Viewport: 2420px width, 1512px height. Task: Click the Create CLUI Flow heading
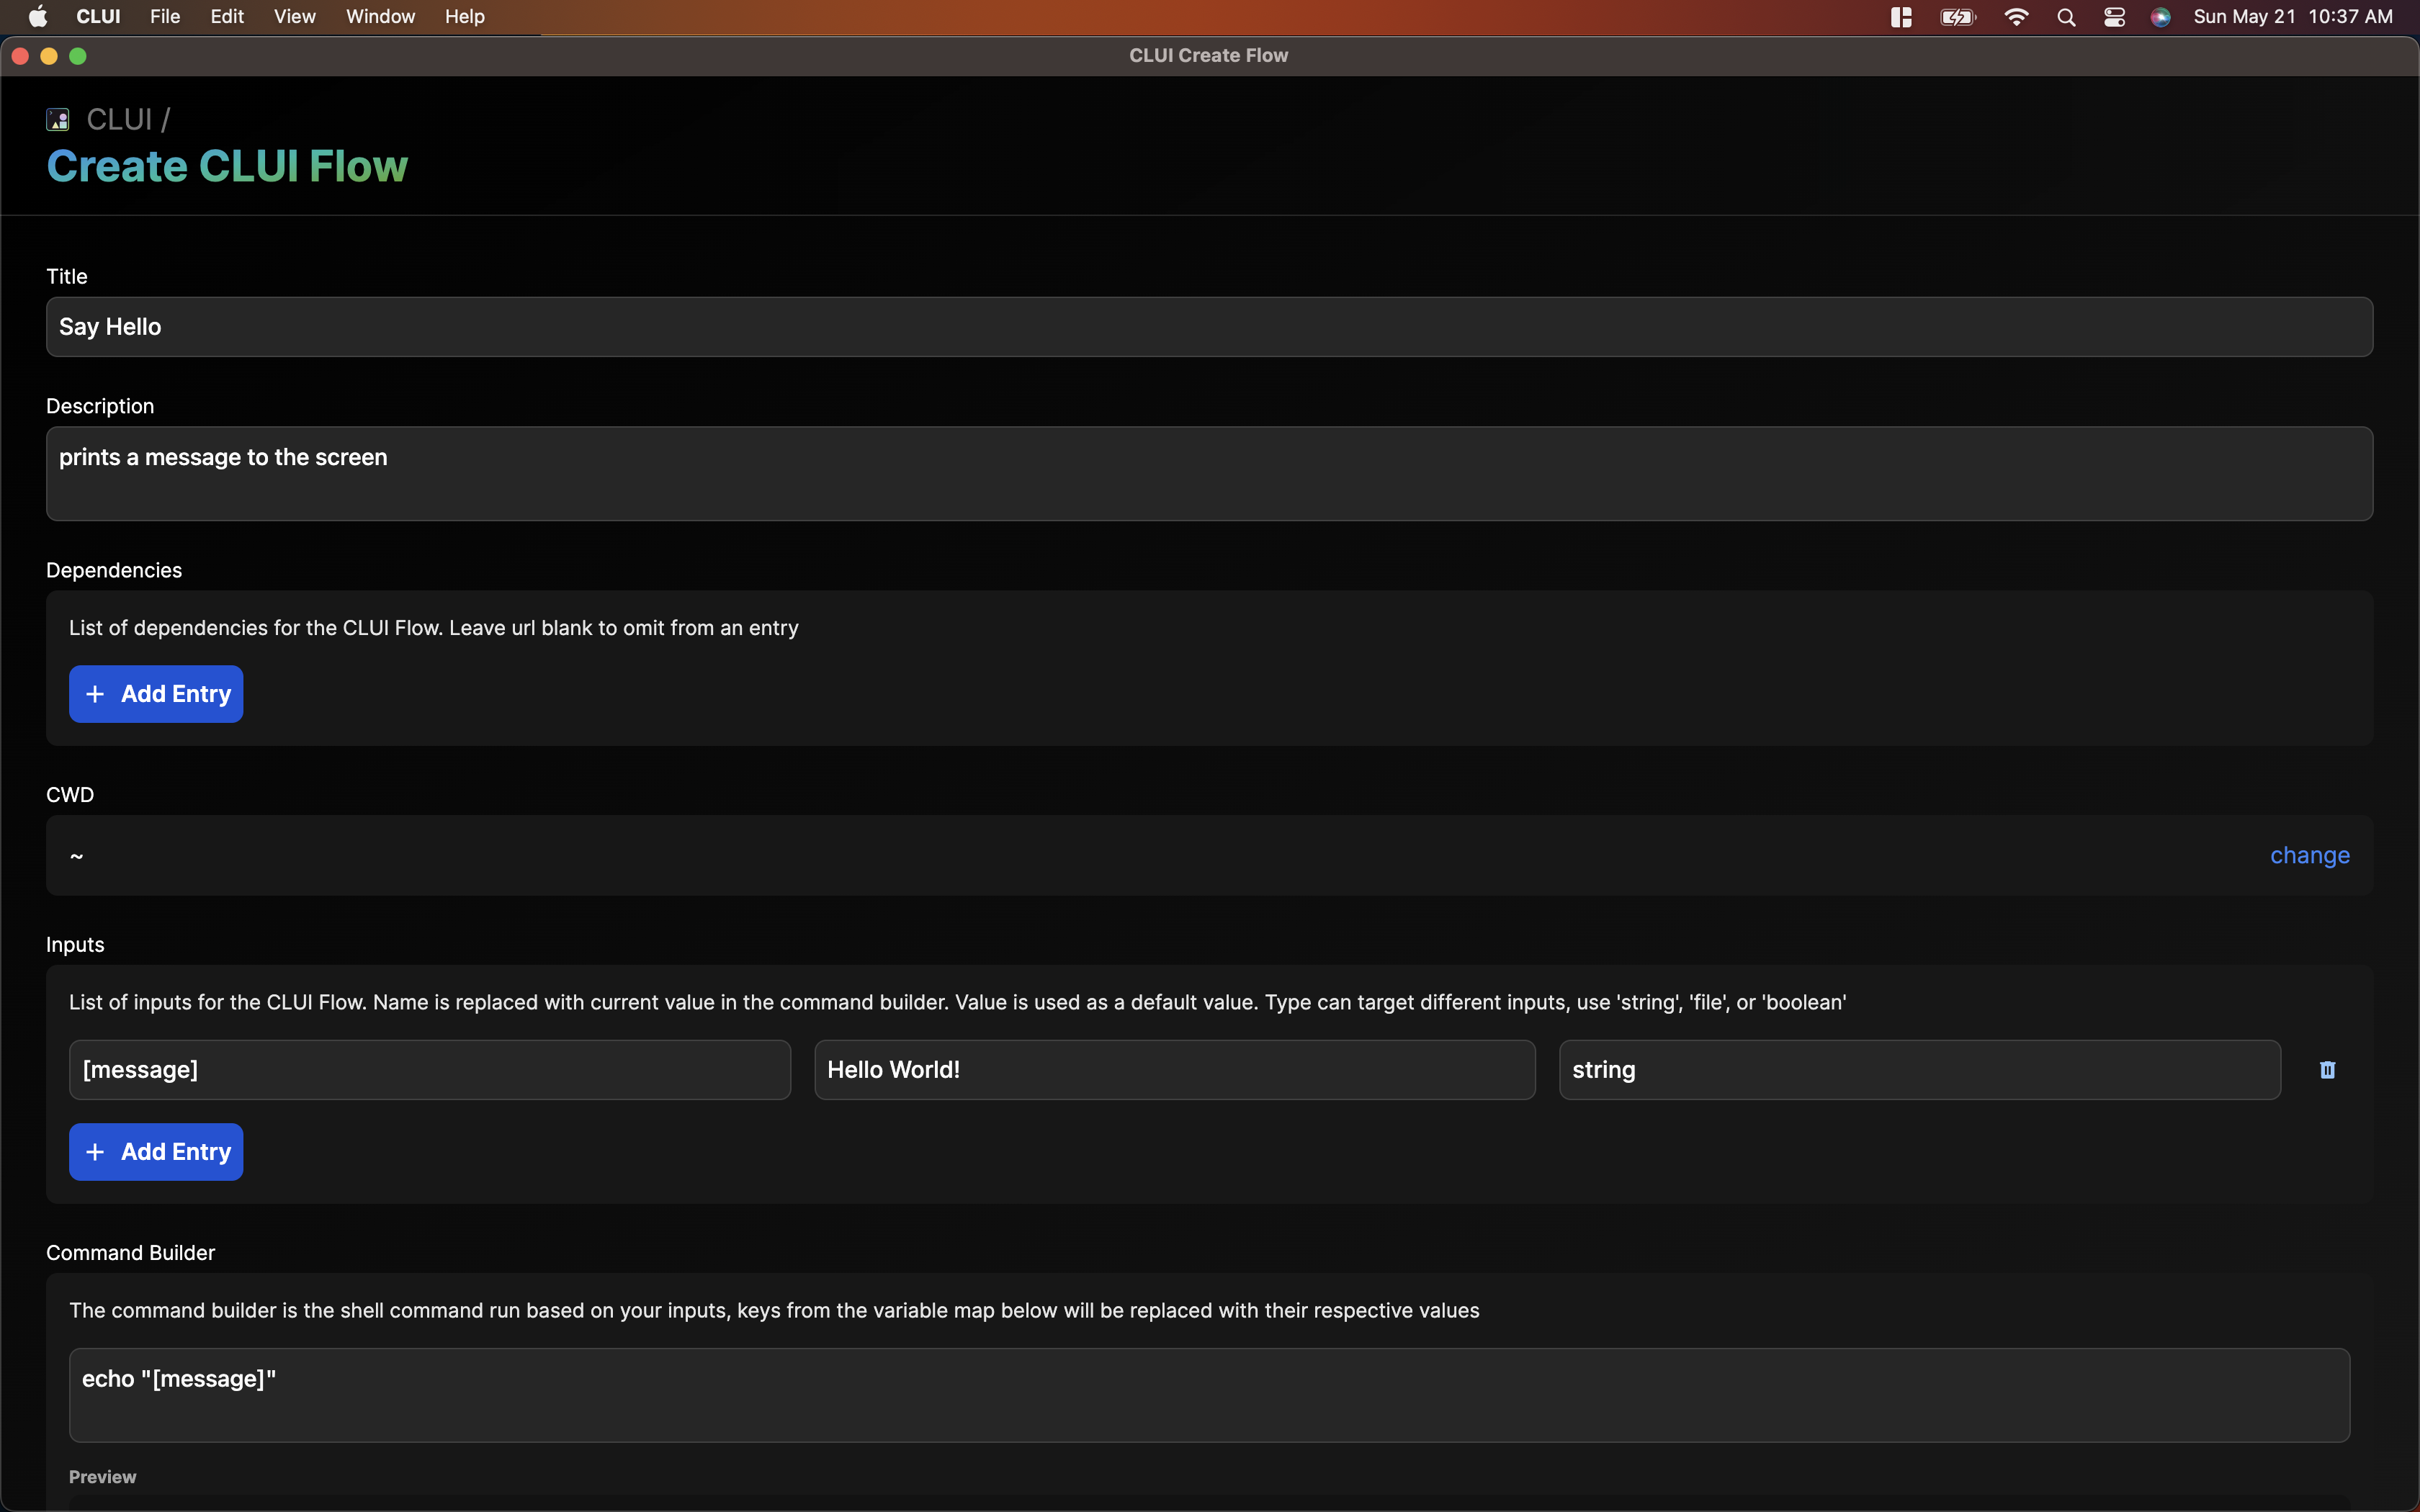pyautogui.click(x=227, y=166)
